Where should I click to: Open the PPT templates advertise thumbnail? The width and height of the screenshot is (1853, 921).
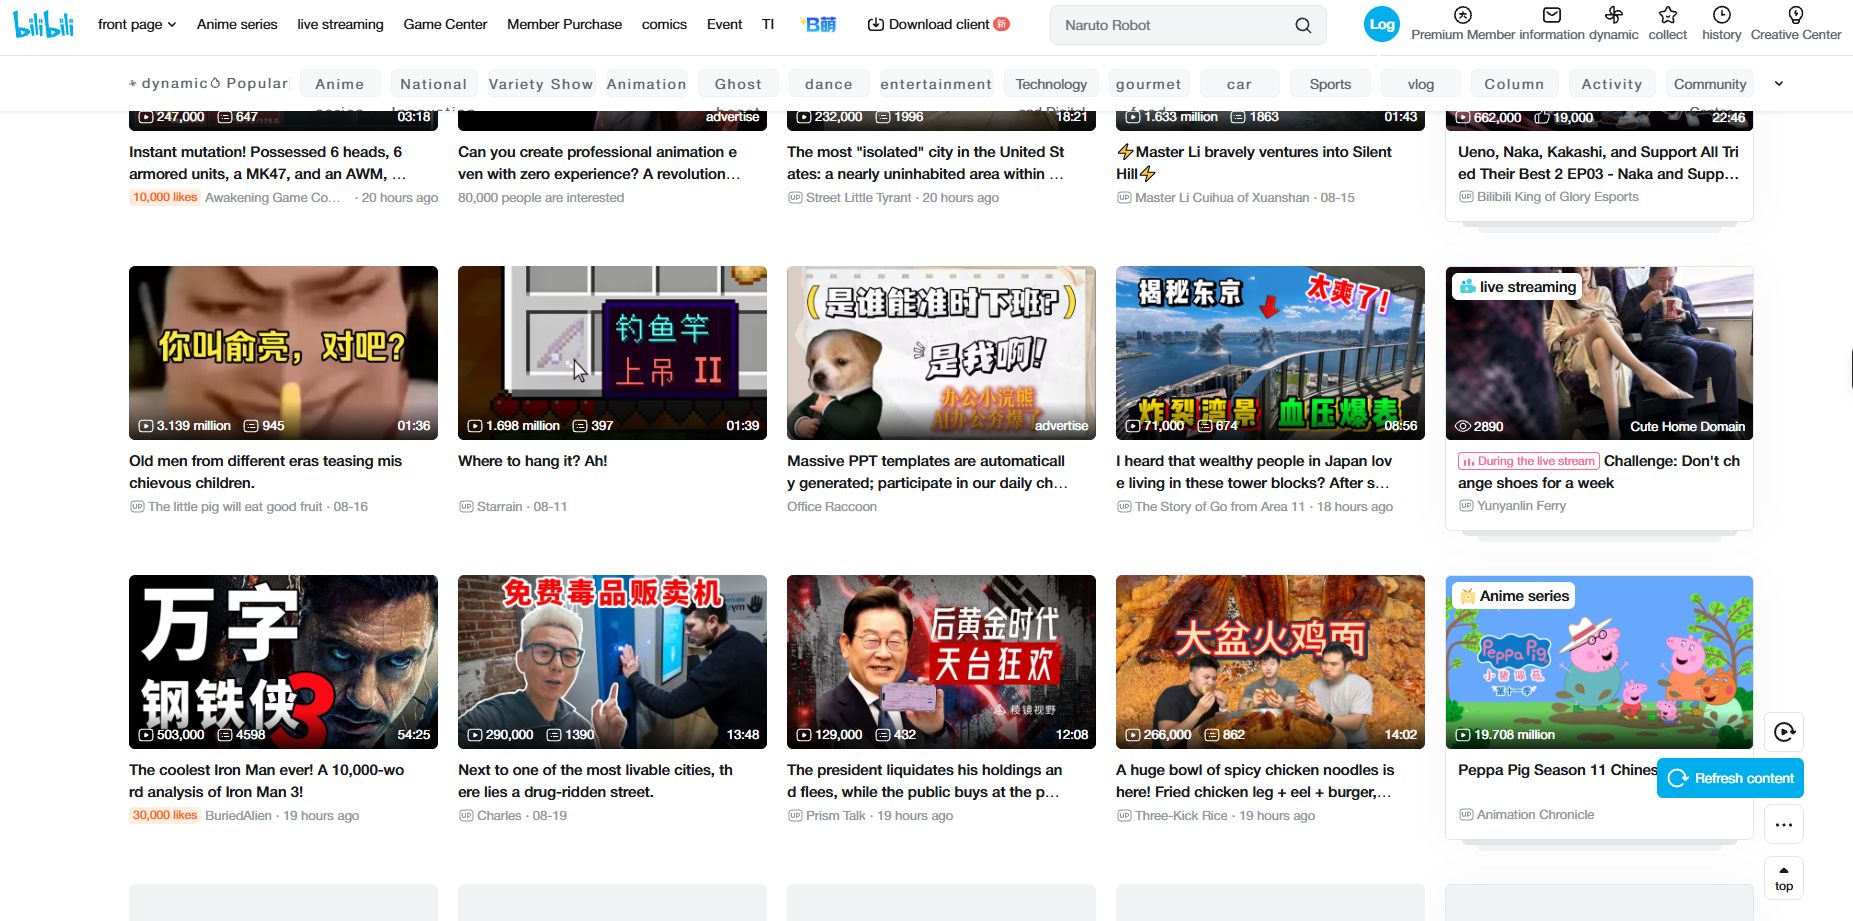941,353
